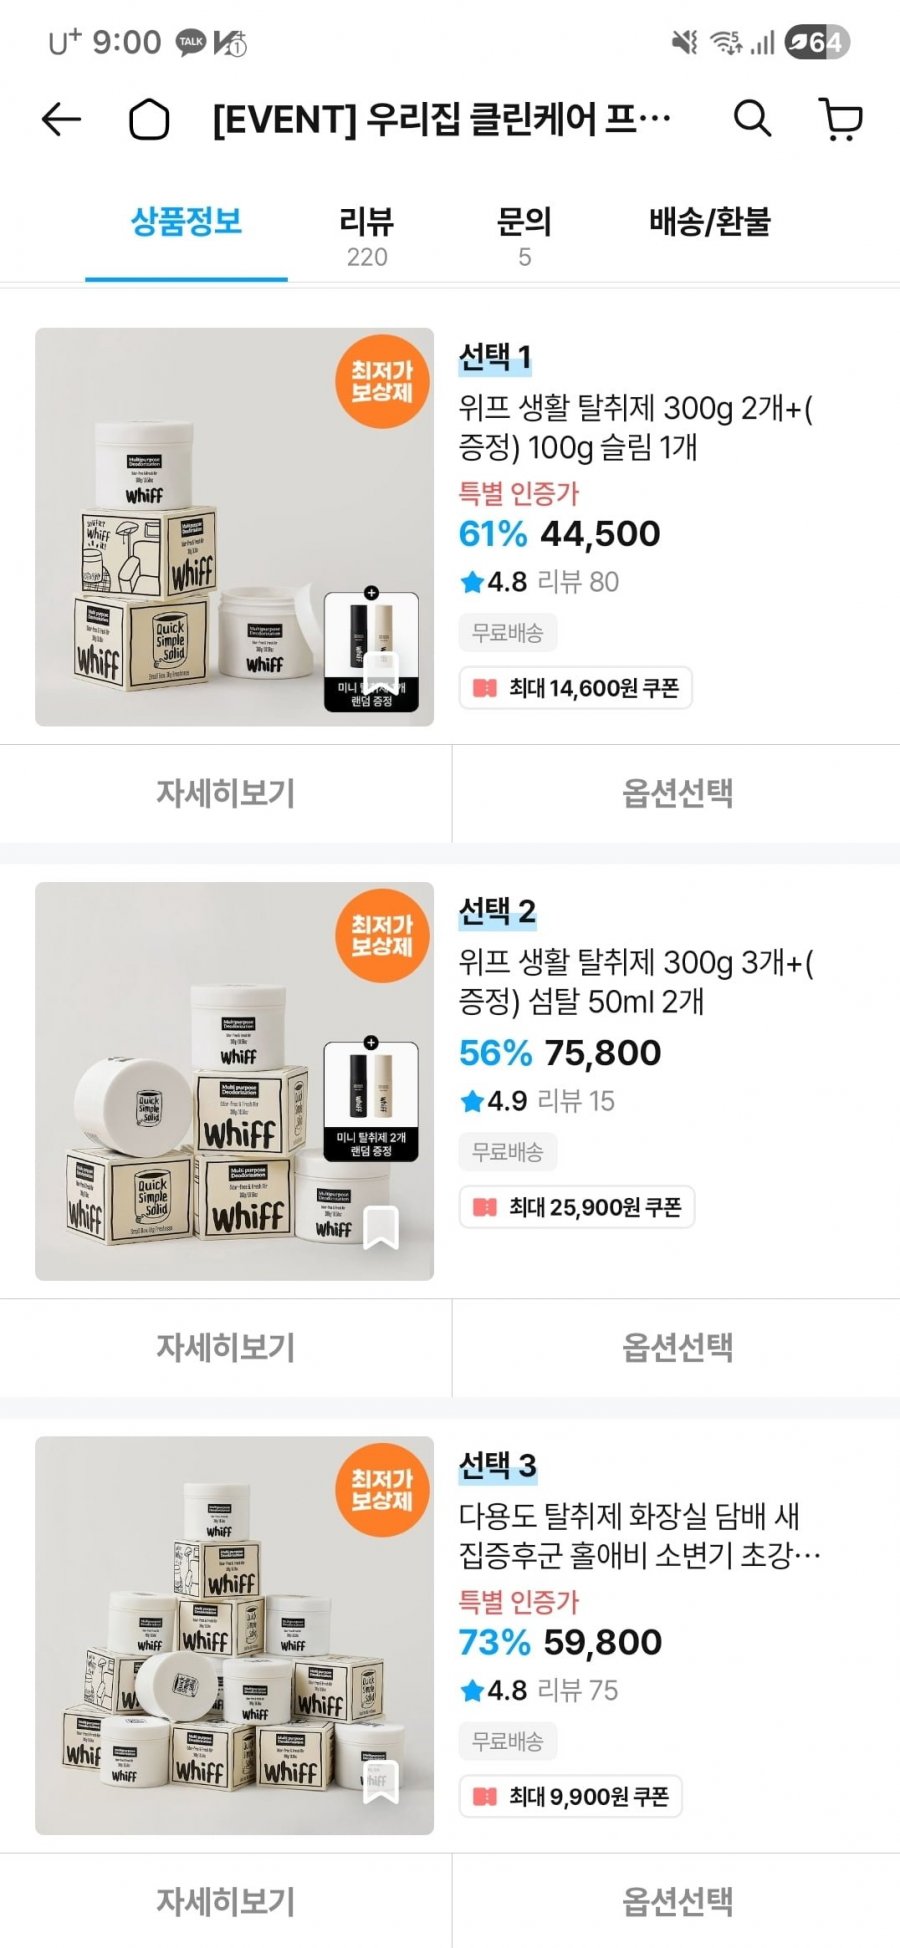
Task: Toggle bookmark on 선택 1 product image
Action: click(x=380, y=672)
